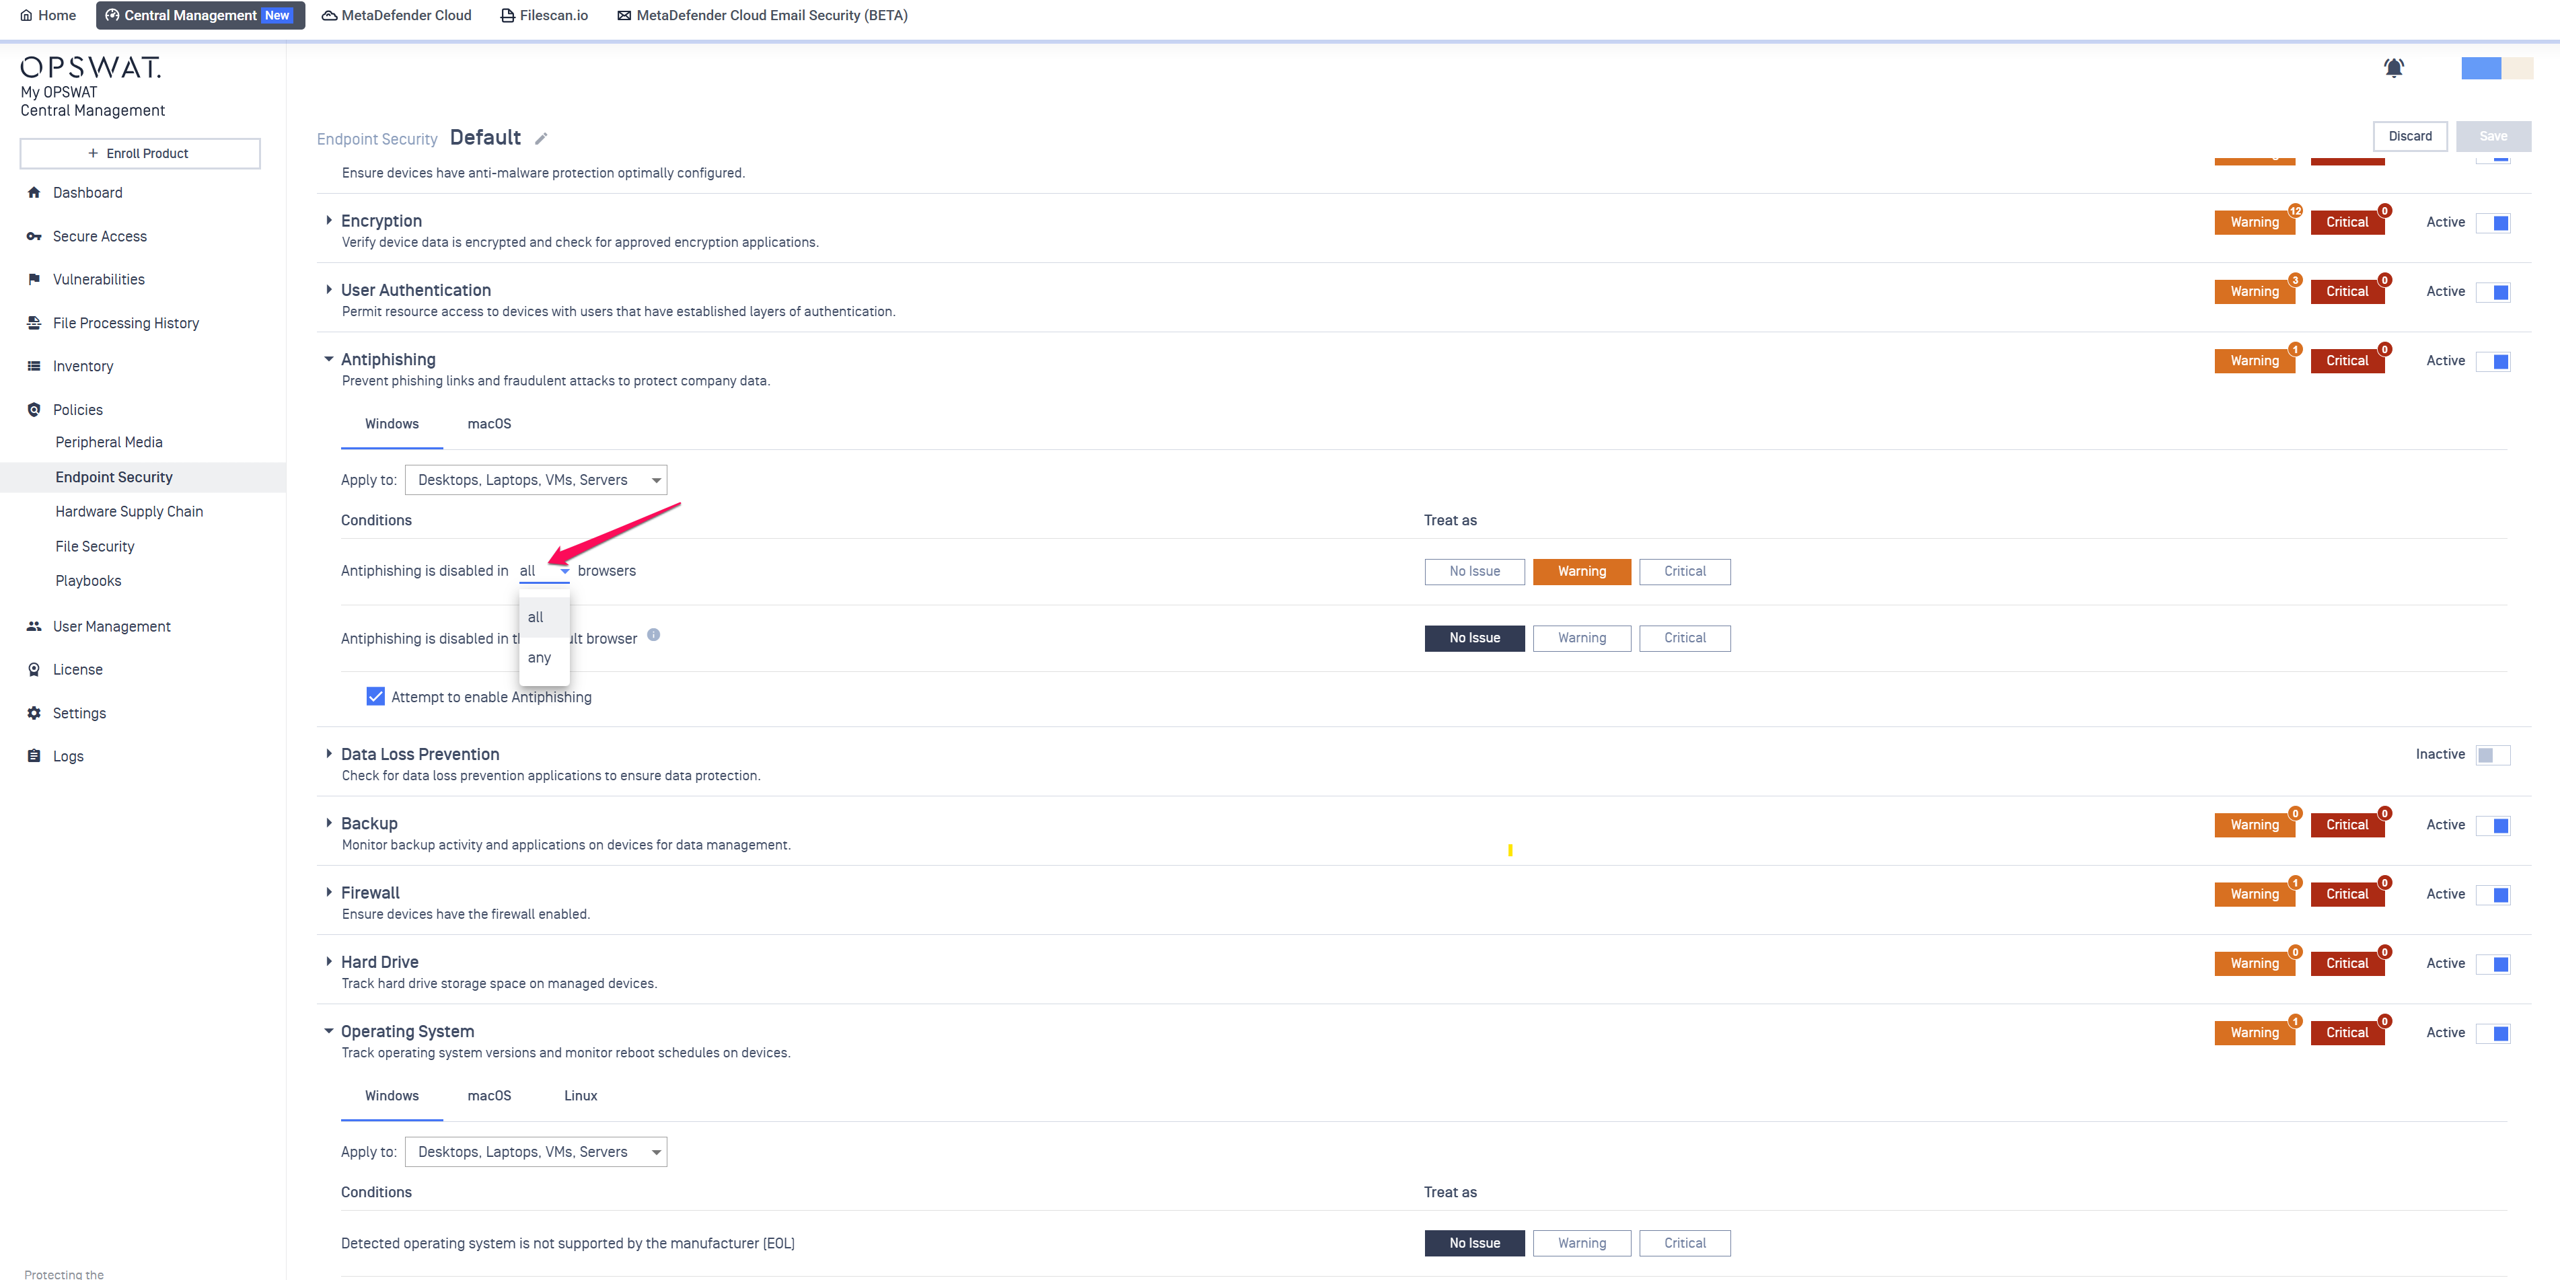
Task: Toggle Data Loss Prevention to active
Action: (2492, 755)
